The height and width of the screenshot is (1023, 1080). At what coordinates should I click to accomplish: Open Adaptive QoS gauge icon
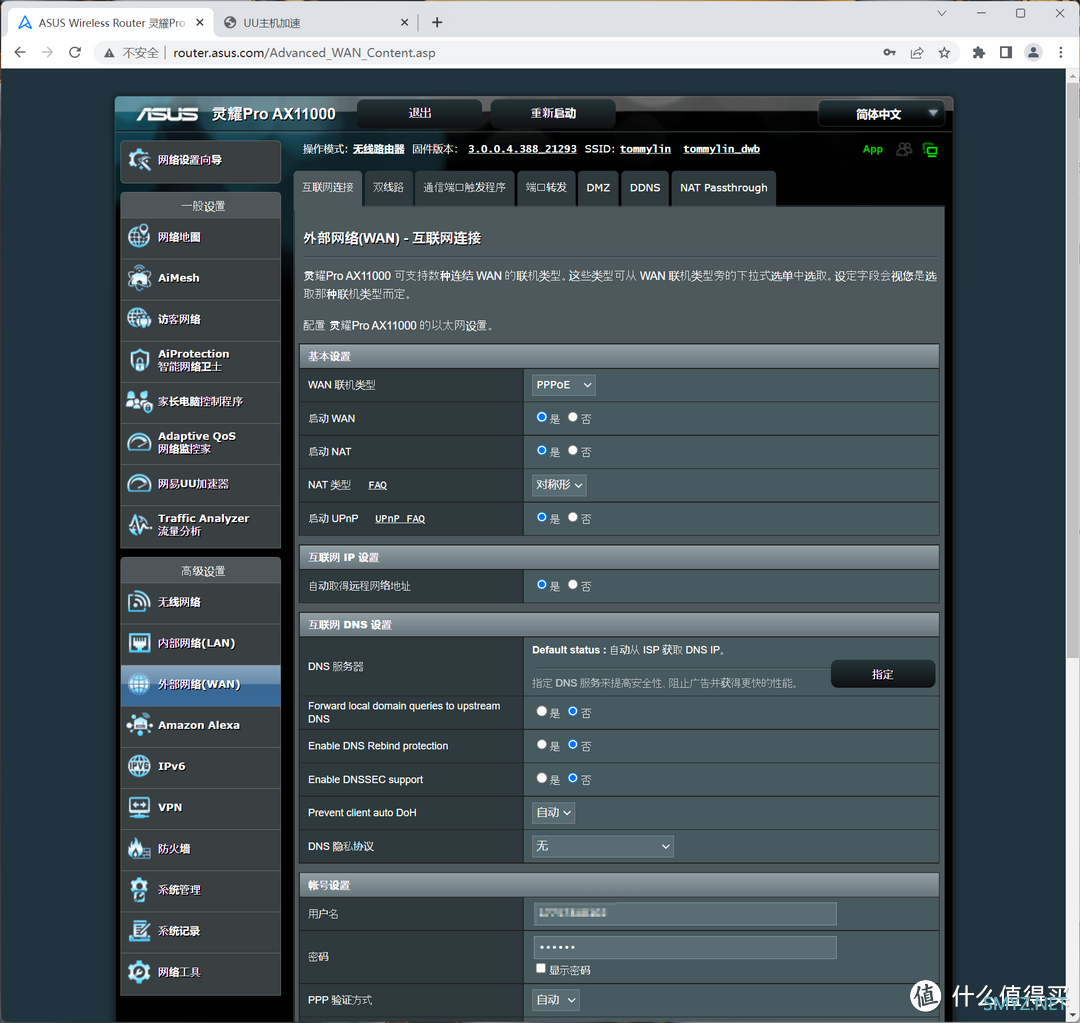[139, 442]
